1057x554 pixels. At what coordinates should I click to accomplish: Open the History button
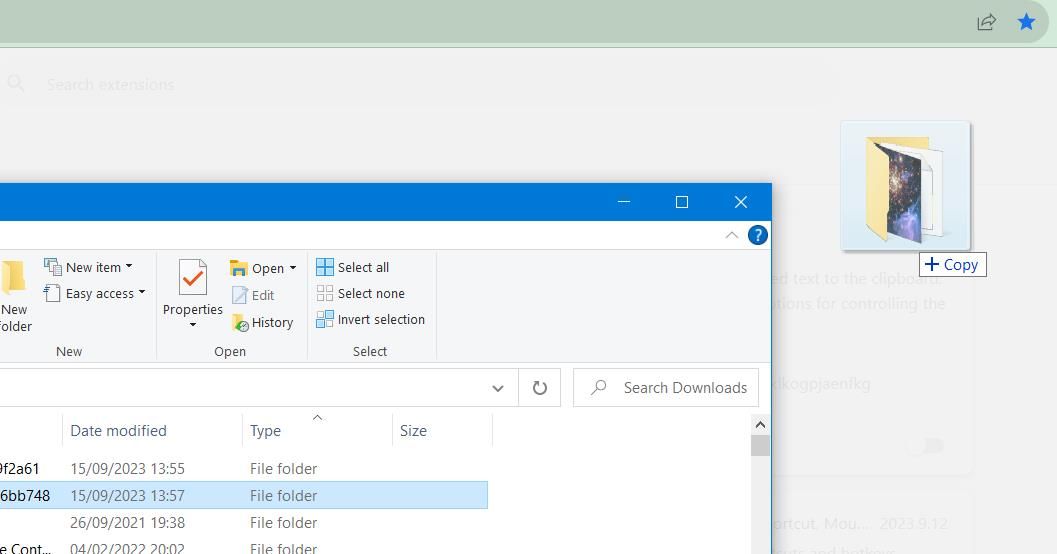pos(262,323)
